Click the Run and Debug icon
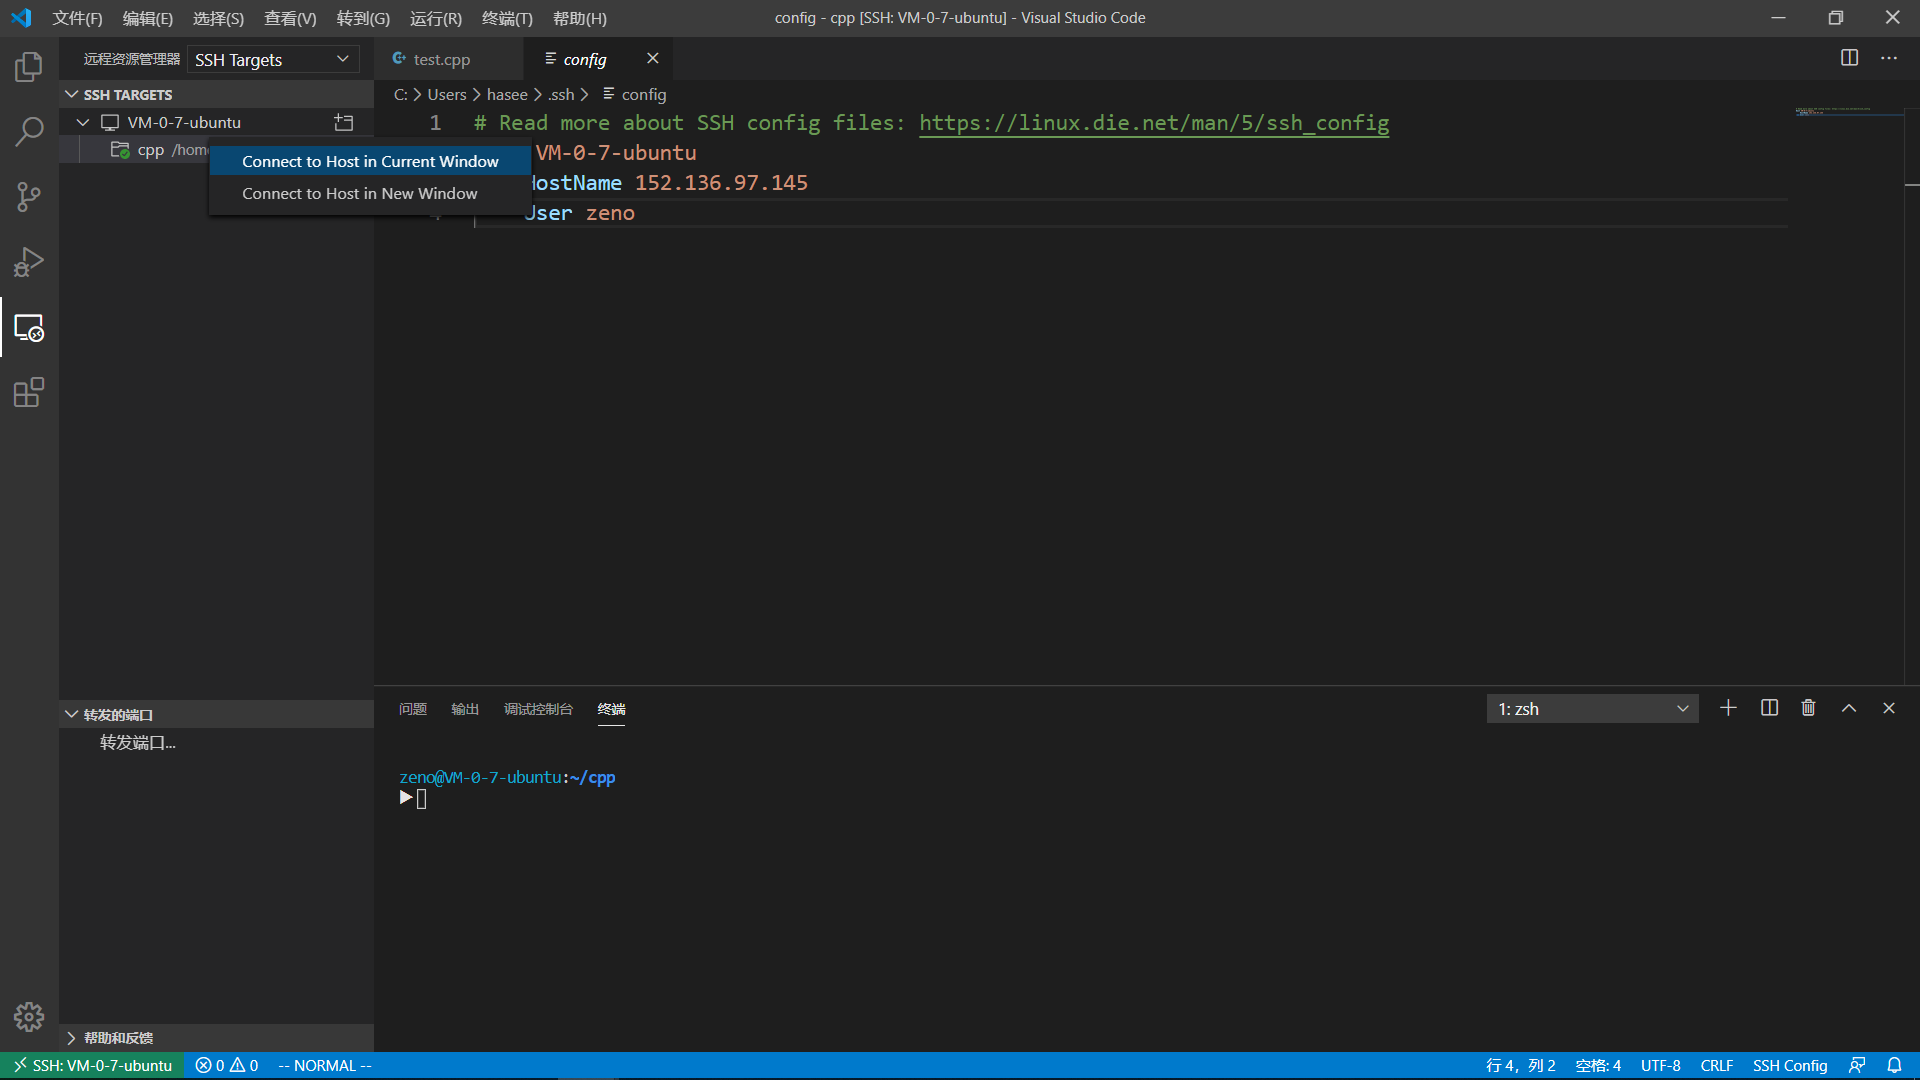Image resolution: width=1920 pixels, height=1080 pixels. (29, 261)
